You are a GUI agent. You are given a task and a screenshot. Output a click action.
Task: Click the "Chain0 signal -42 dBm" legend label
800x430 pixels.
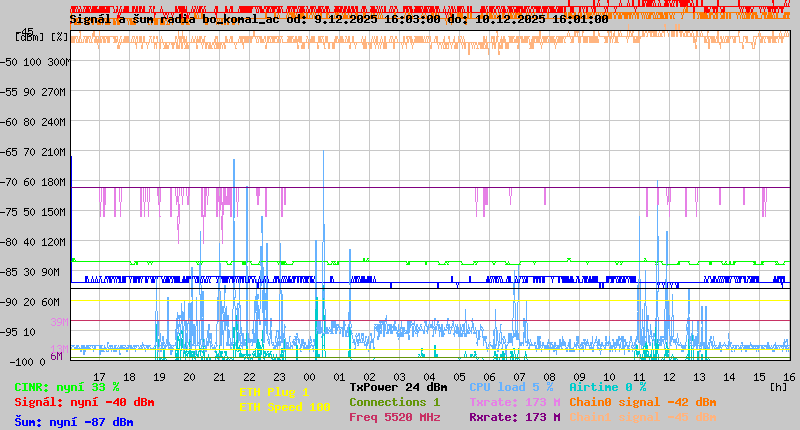pos(643,402)
